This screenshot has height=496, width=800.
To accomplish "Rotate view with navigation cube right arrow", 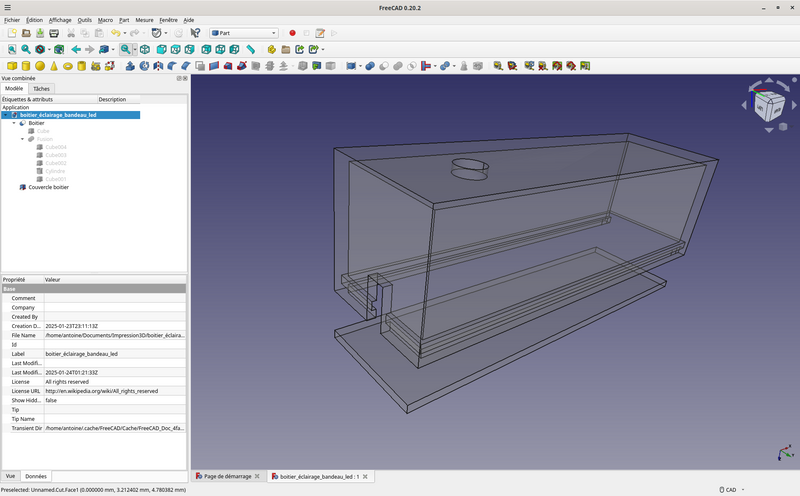I will tap(794, 105).
